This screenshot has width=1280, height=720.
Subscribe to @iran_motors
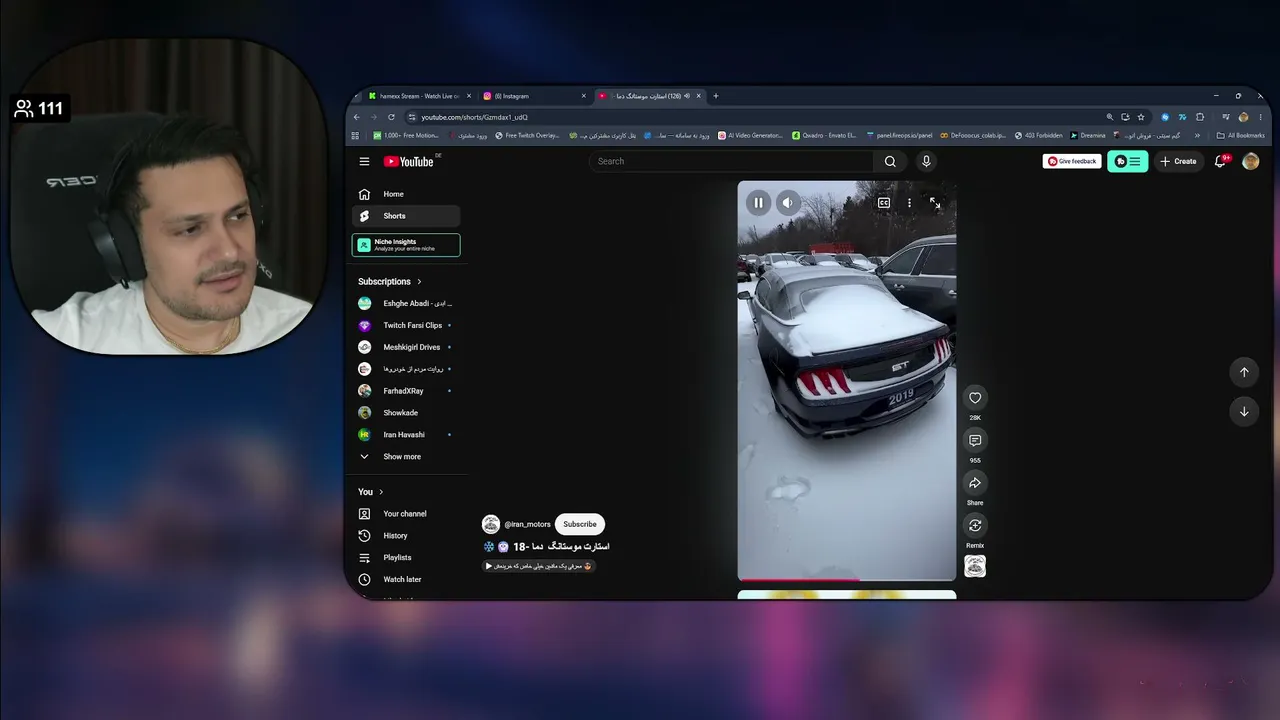click(x=580, y=524)
